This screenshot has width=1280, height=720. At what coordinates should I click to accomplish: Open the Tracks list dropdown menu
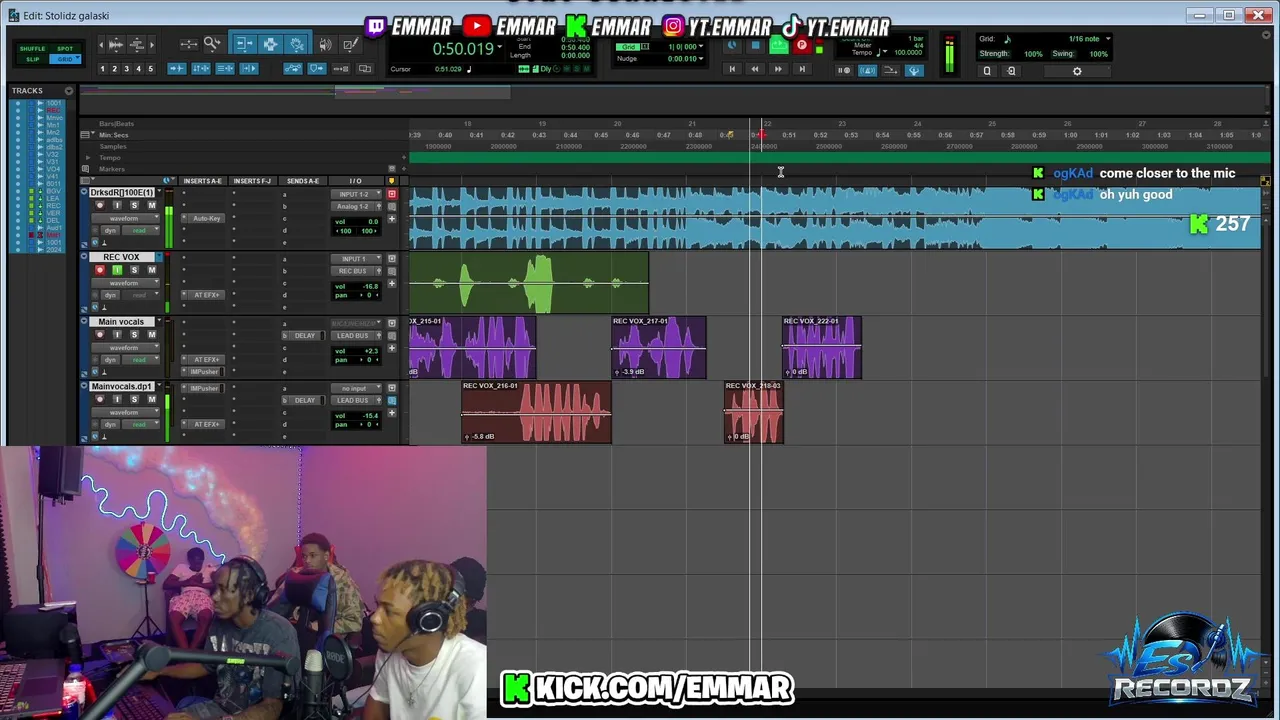point(69,91)
